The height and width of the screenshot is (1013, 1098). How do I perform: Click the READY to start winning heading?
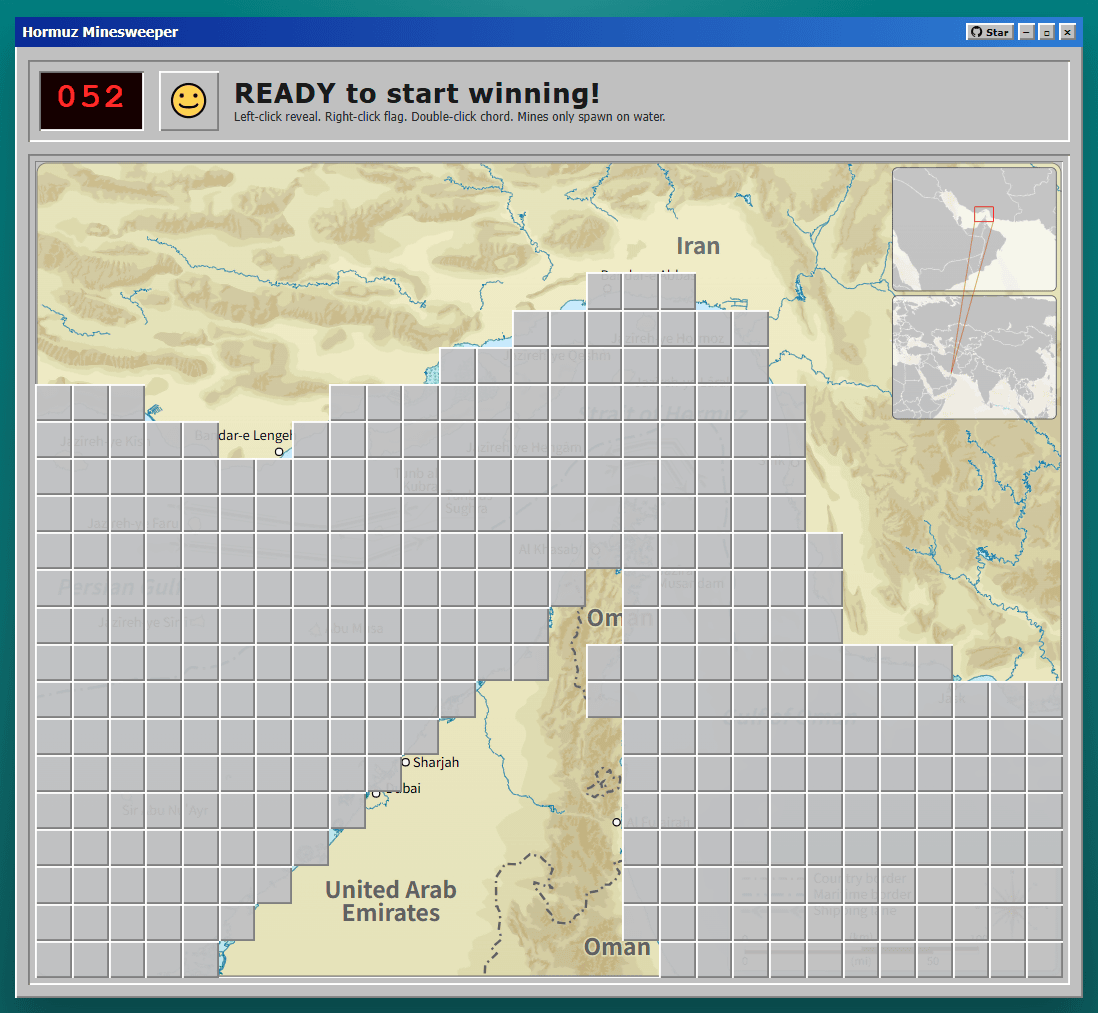click(x=416, y=94)
